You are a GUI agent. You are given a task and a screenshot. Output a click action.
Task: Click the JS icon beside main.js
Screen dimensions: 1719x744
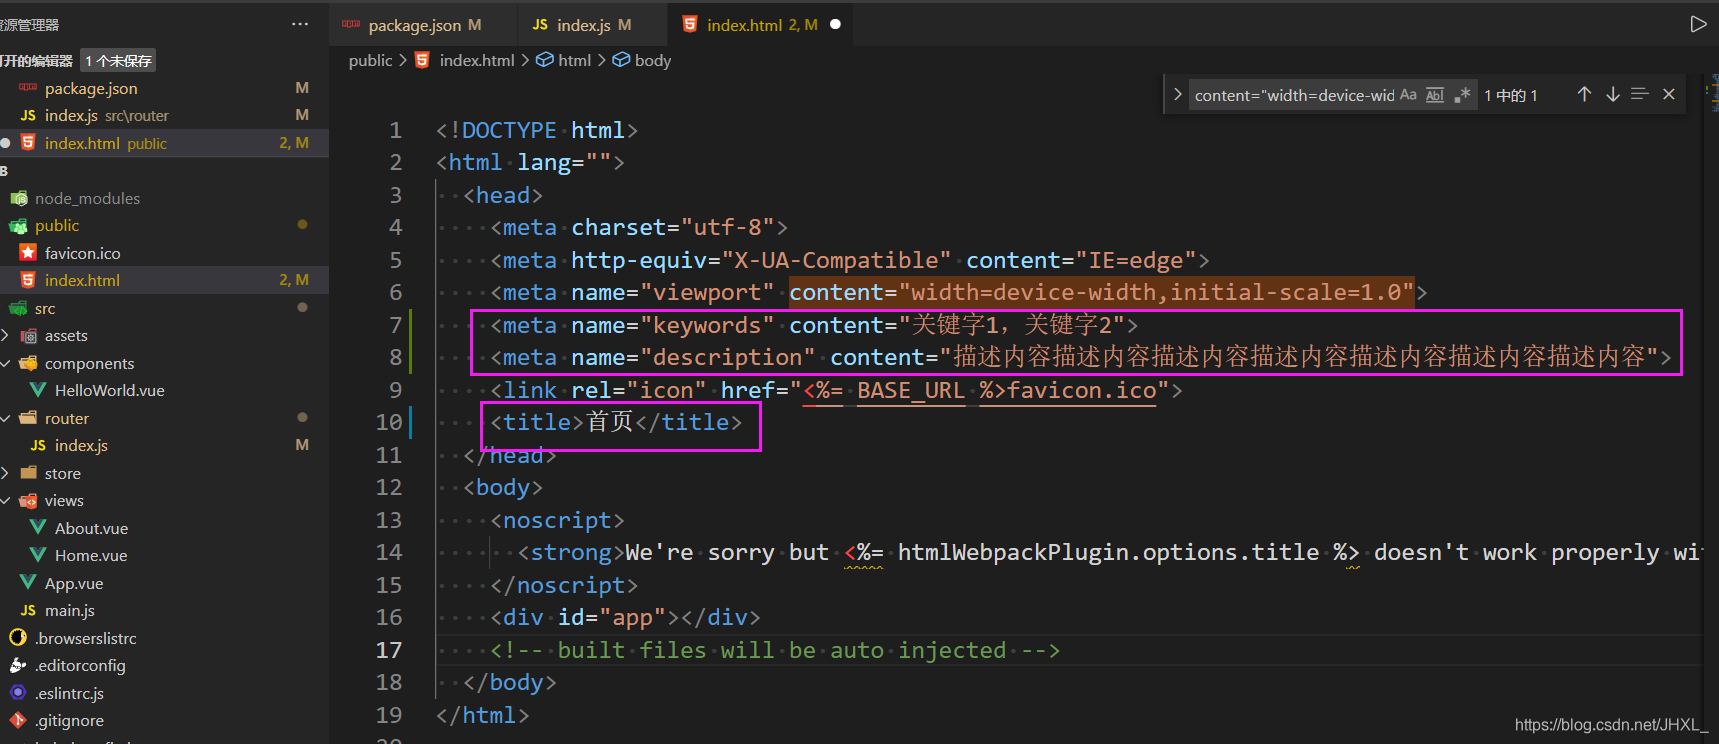point(28,610)
